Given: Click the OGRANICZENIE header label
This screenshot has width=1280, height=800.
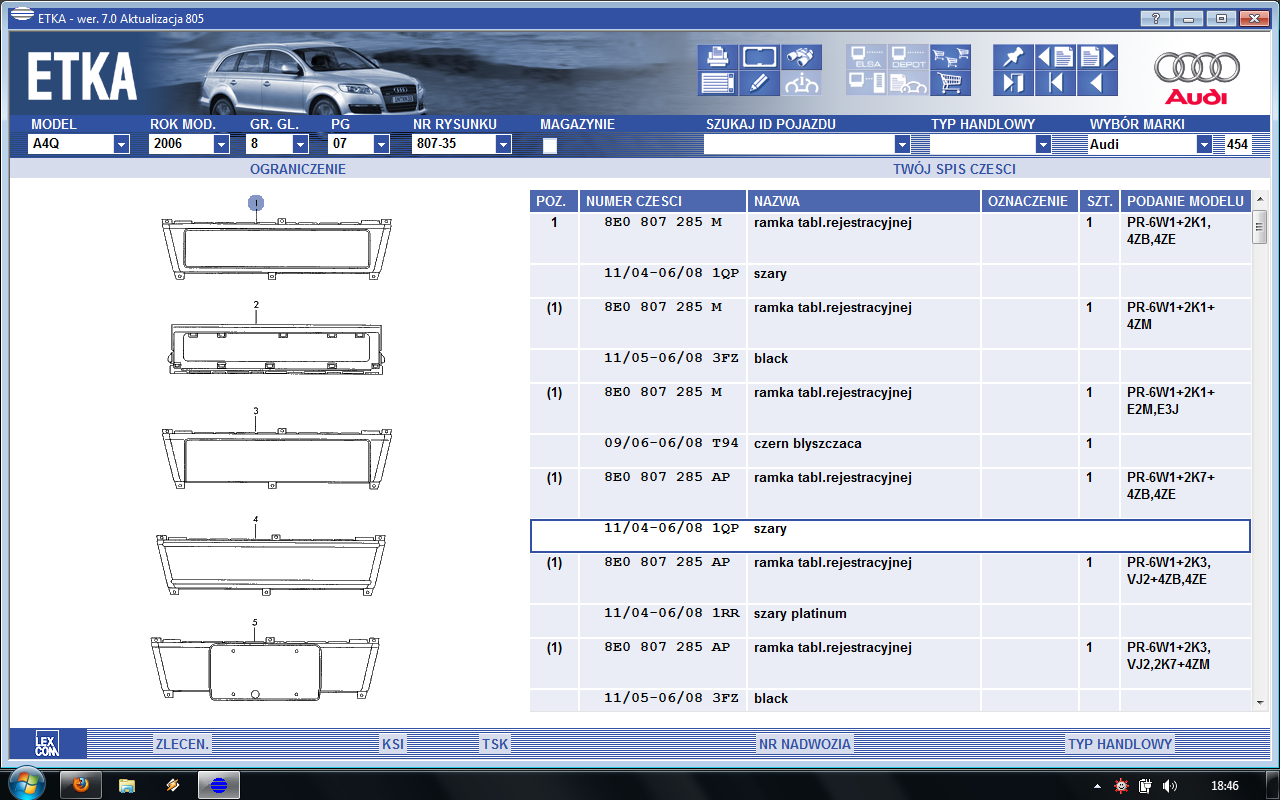Looking at the screenshot, I should pyautogui.click(x=298, y=169).
